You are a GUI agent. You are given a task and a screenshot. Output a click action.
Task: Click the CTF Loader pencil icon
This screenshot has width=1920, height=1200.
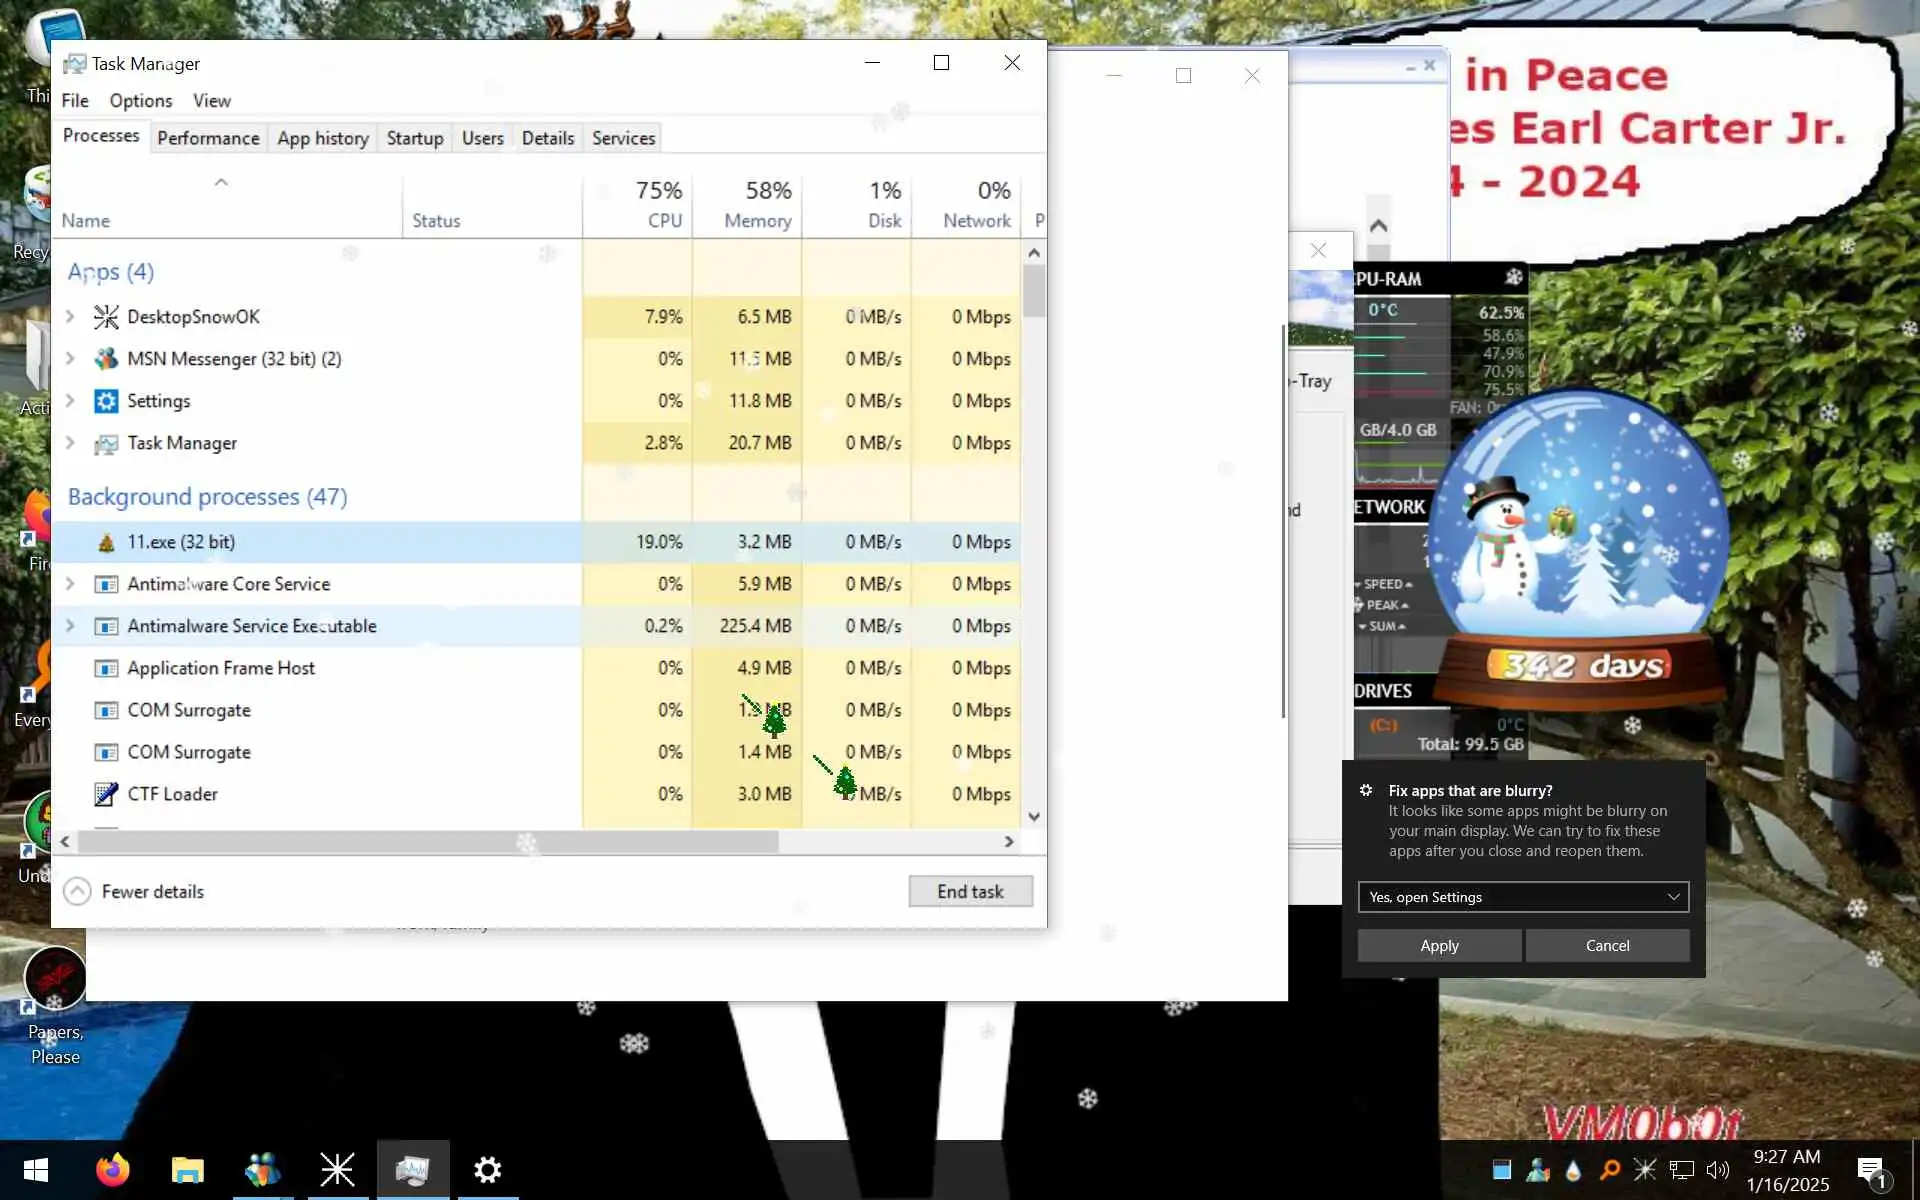pos(106,794)
